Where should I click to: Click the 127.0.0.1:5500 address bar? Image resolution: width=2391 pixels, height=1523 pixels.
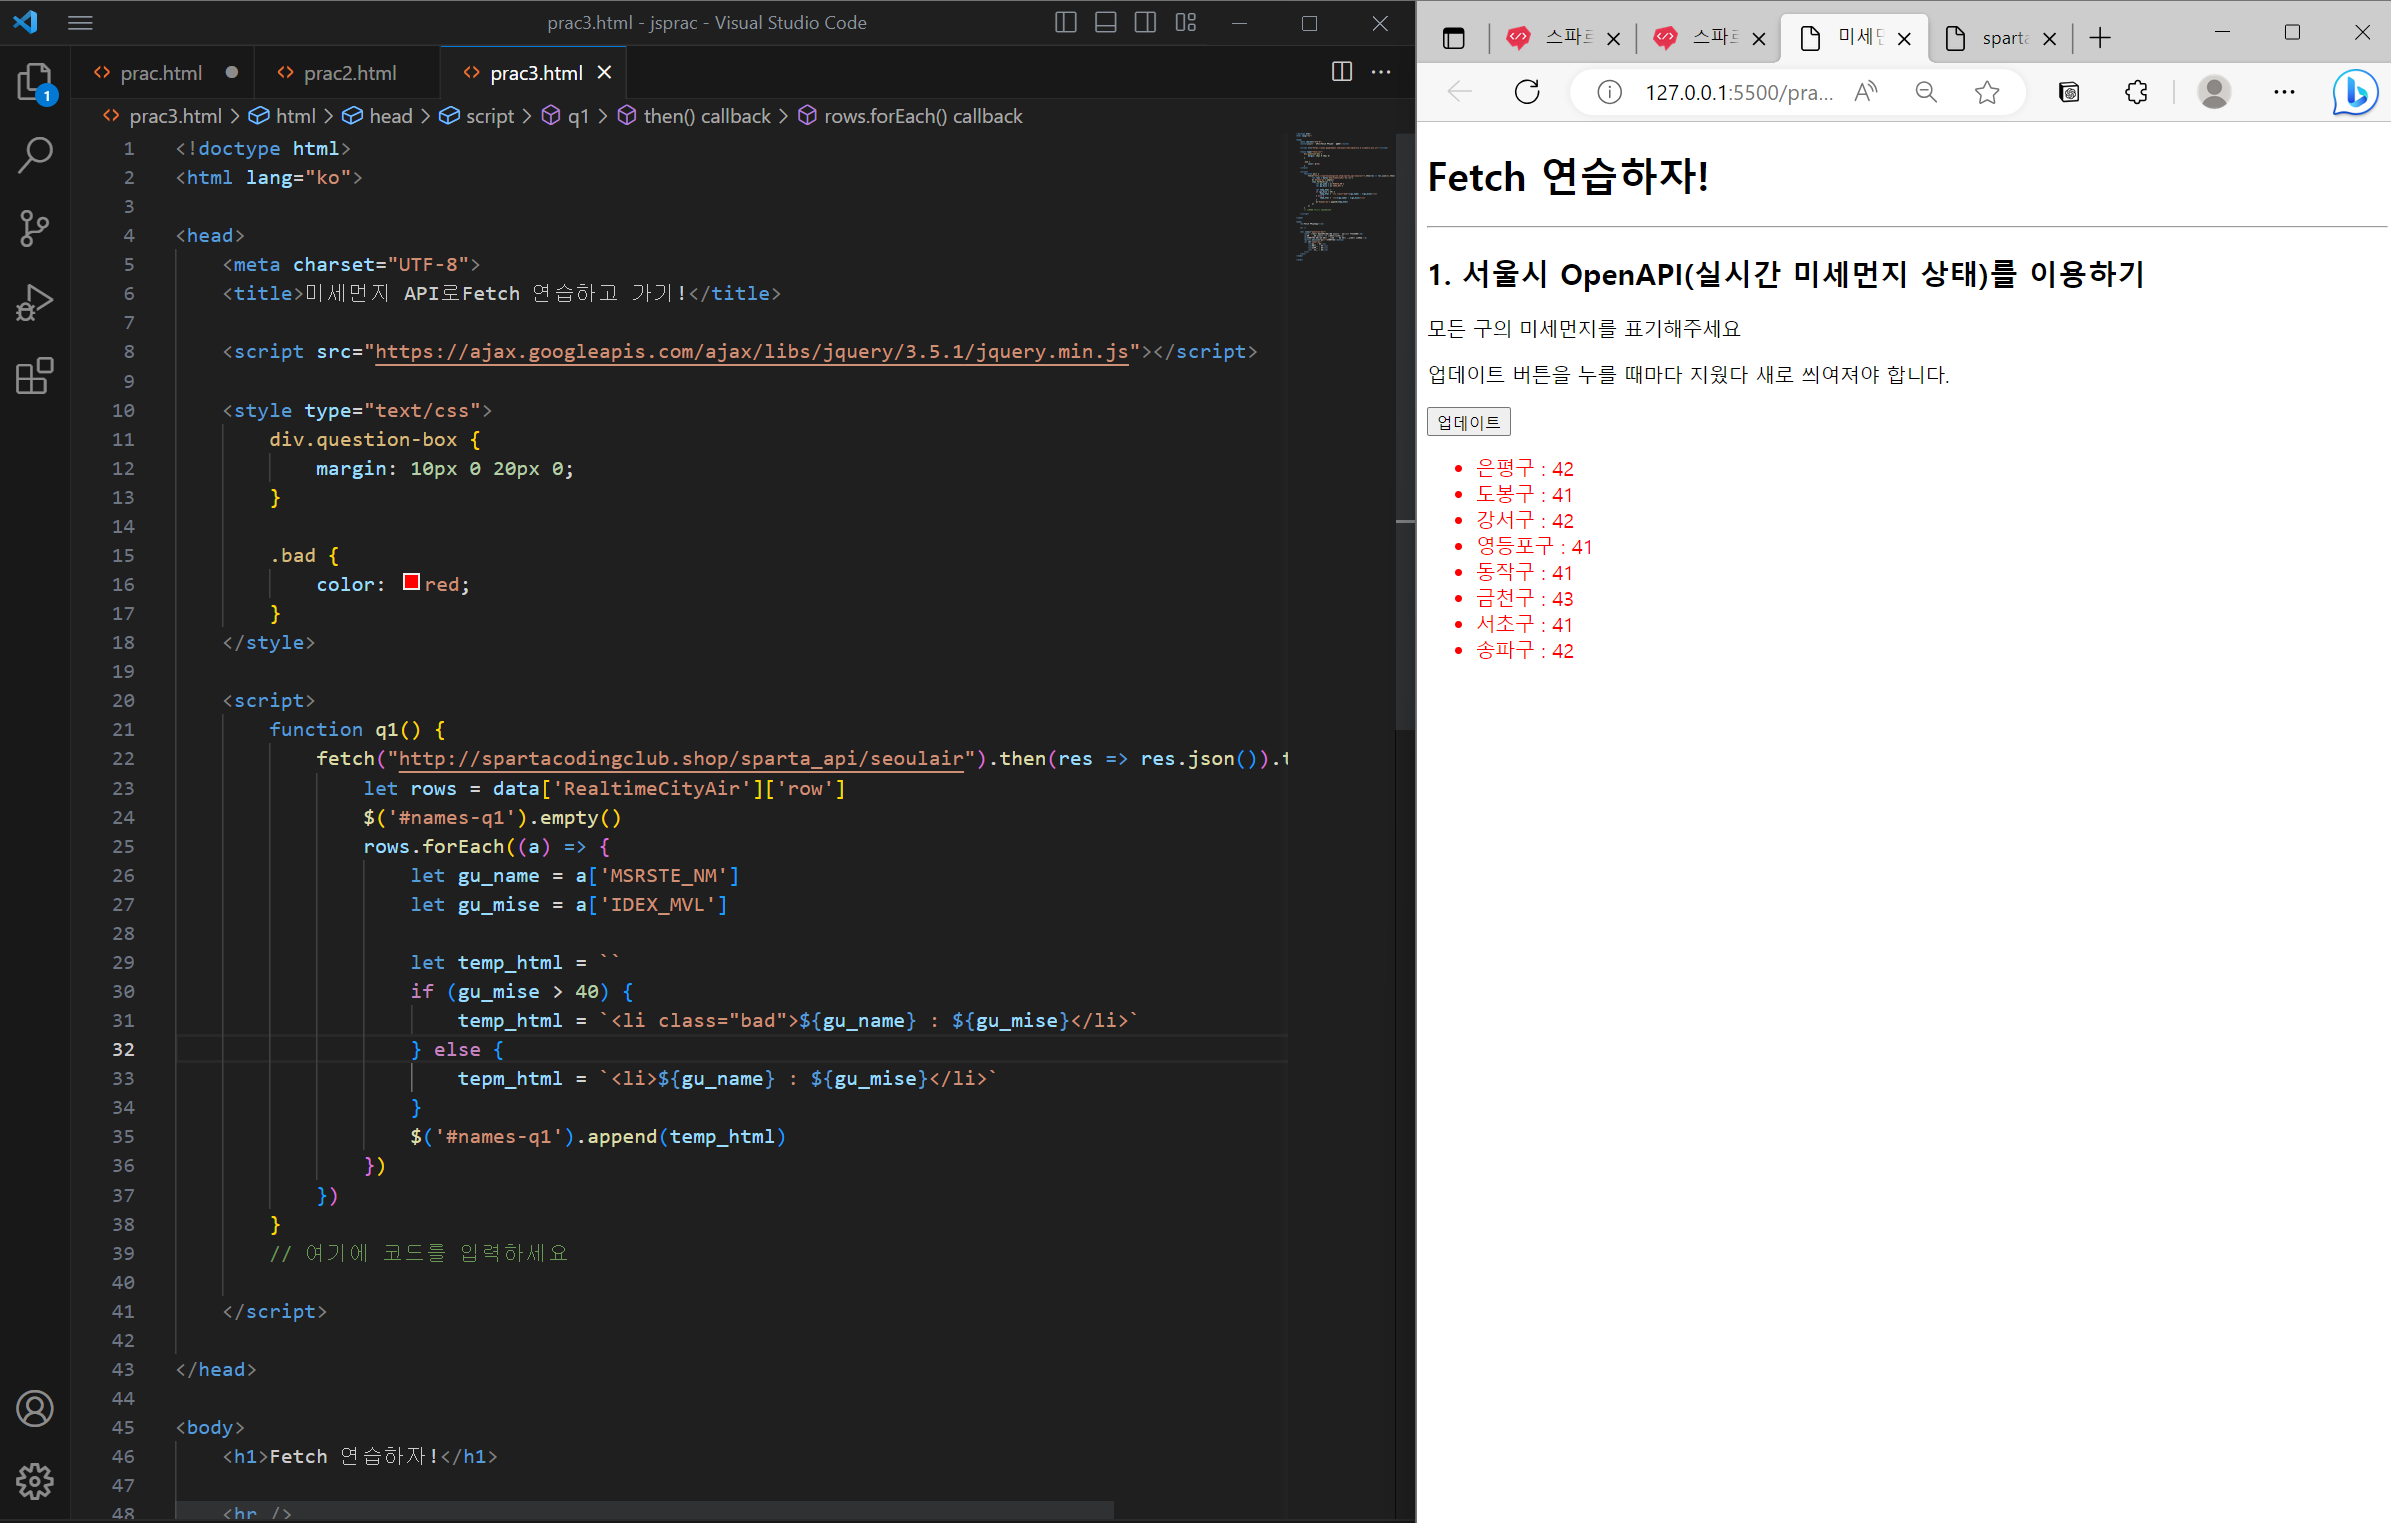pos(1739,92)
